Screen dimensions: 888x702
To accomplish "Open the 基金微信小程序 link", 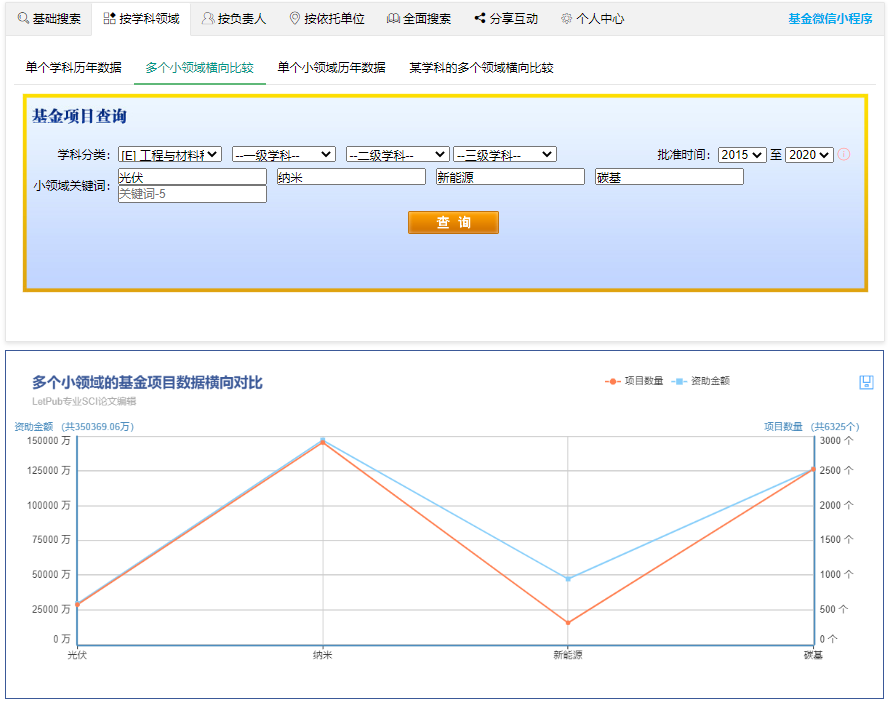I will 833,17.
